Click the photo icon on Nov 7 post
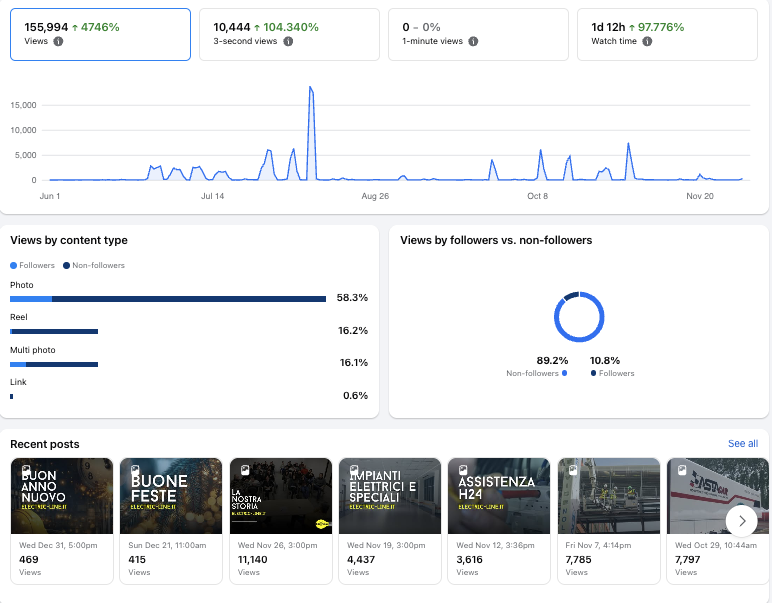Viewport: 772px width, 603px height. [573, 470]
